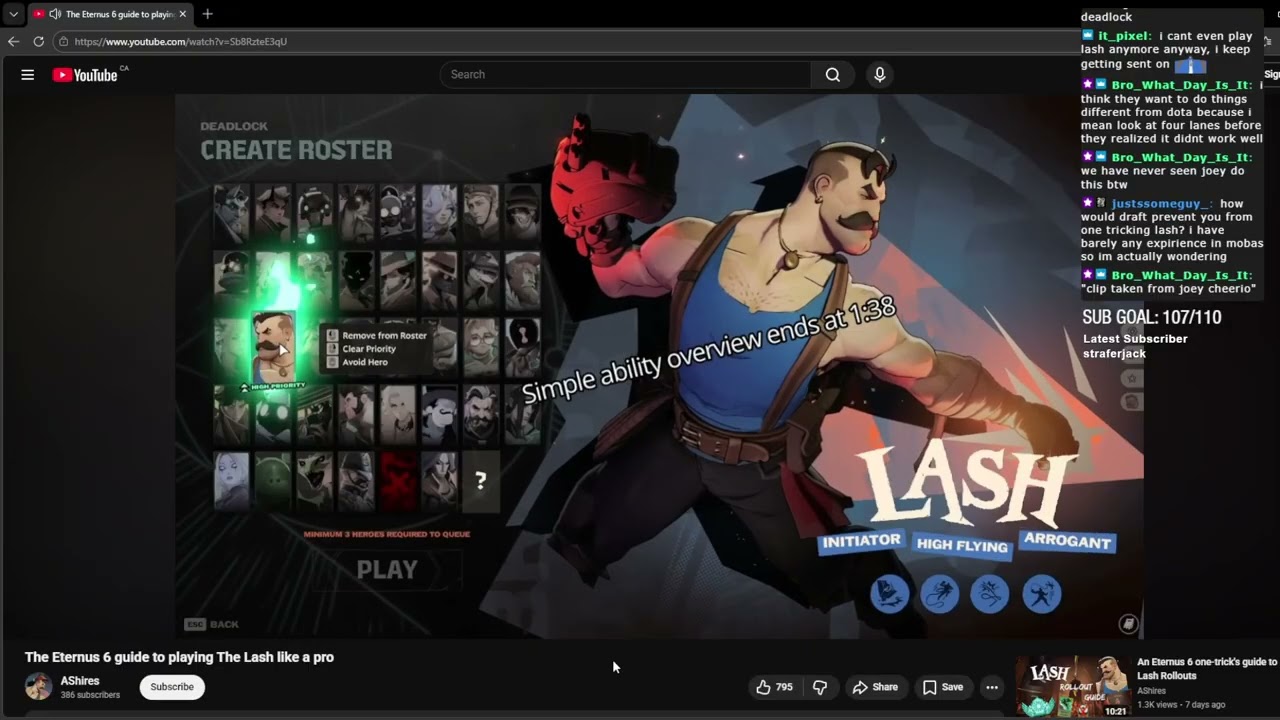
Task: Dislike the video with thumbs down
Action: click(820, 687)
